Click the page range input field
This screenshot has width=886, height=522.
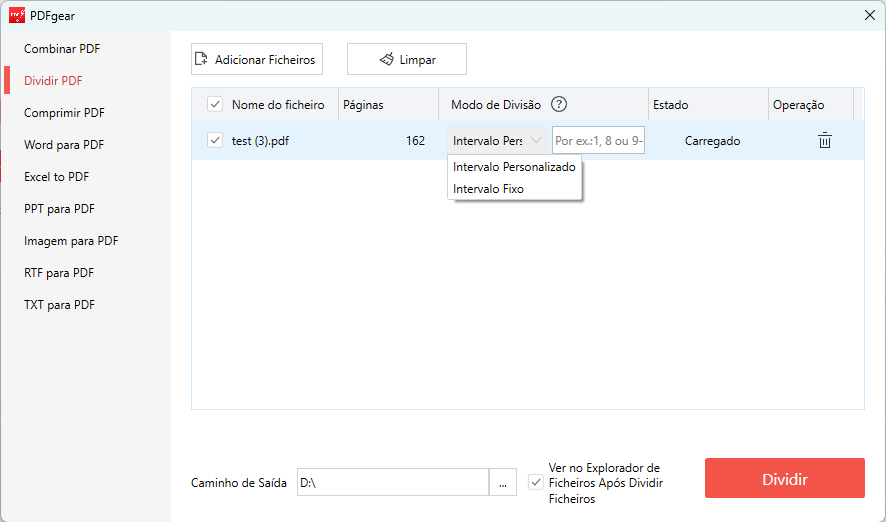pyautogui.click(x=598, y=141)
